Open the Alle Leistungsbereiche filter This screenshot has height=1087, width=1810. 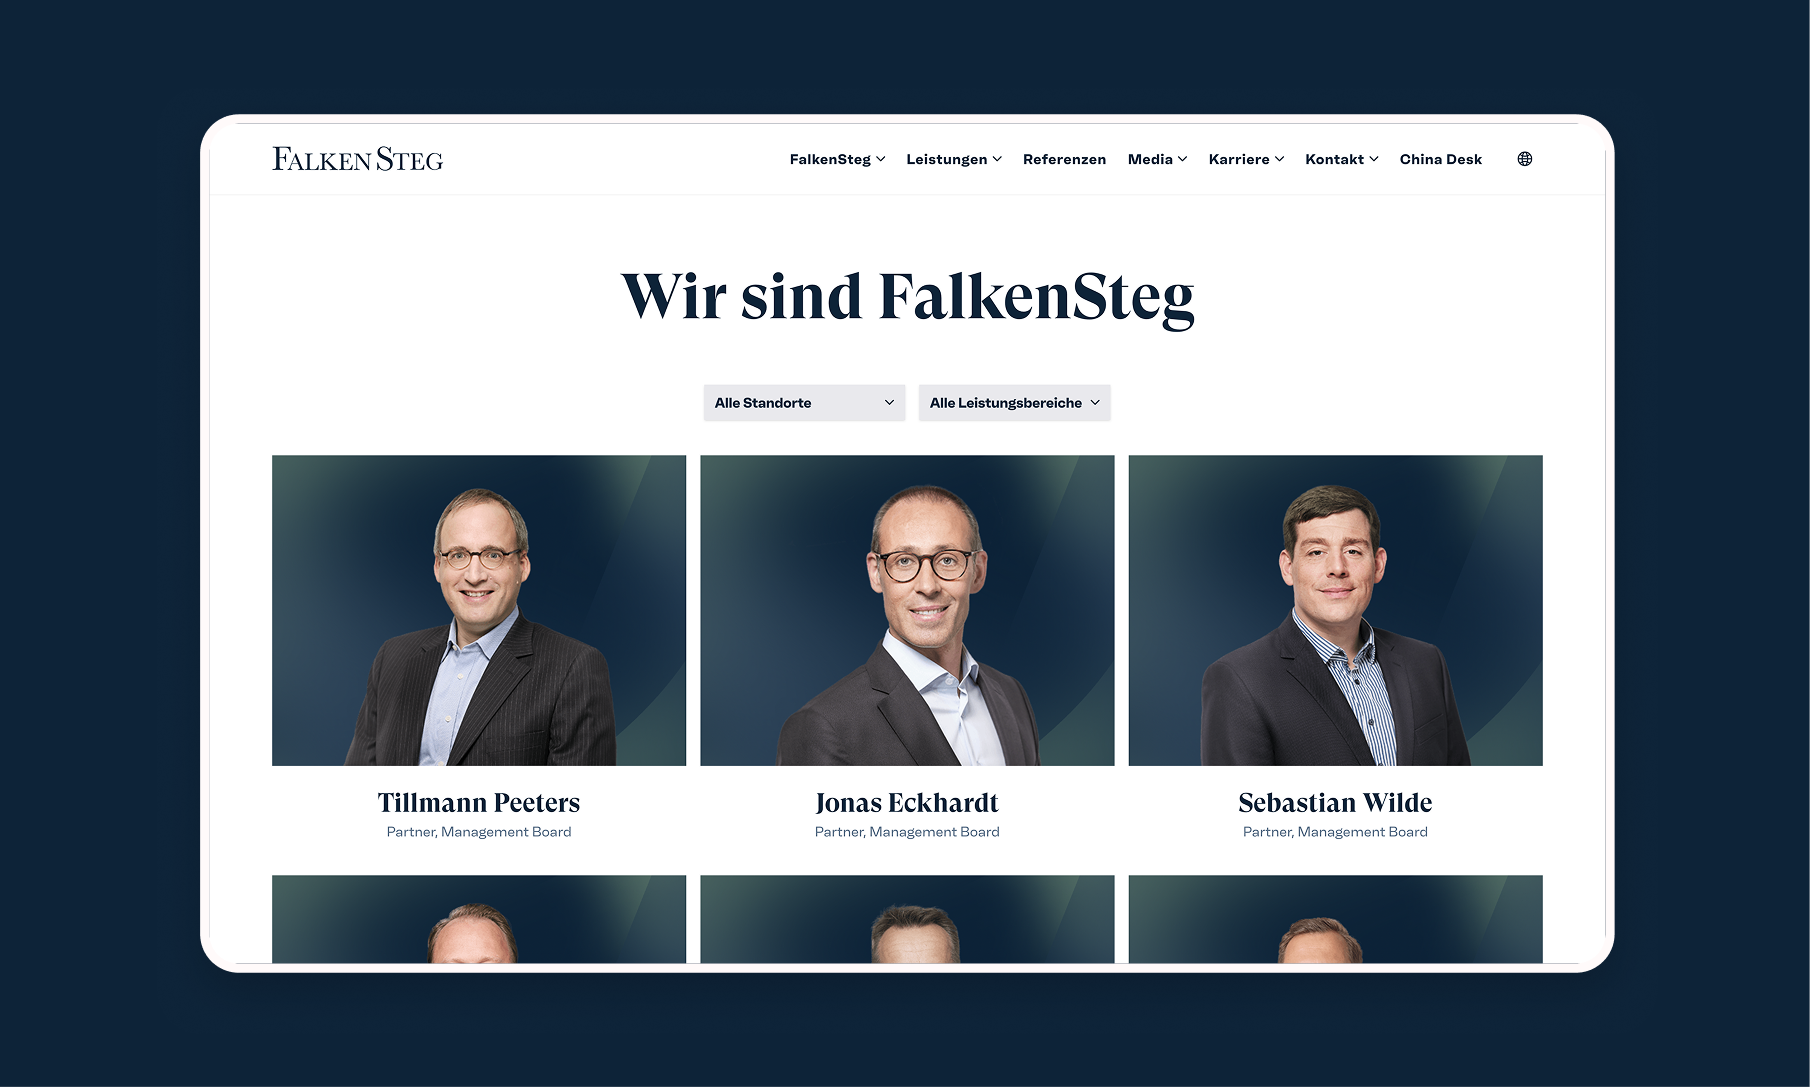point(1014,403)
